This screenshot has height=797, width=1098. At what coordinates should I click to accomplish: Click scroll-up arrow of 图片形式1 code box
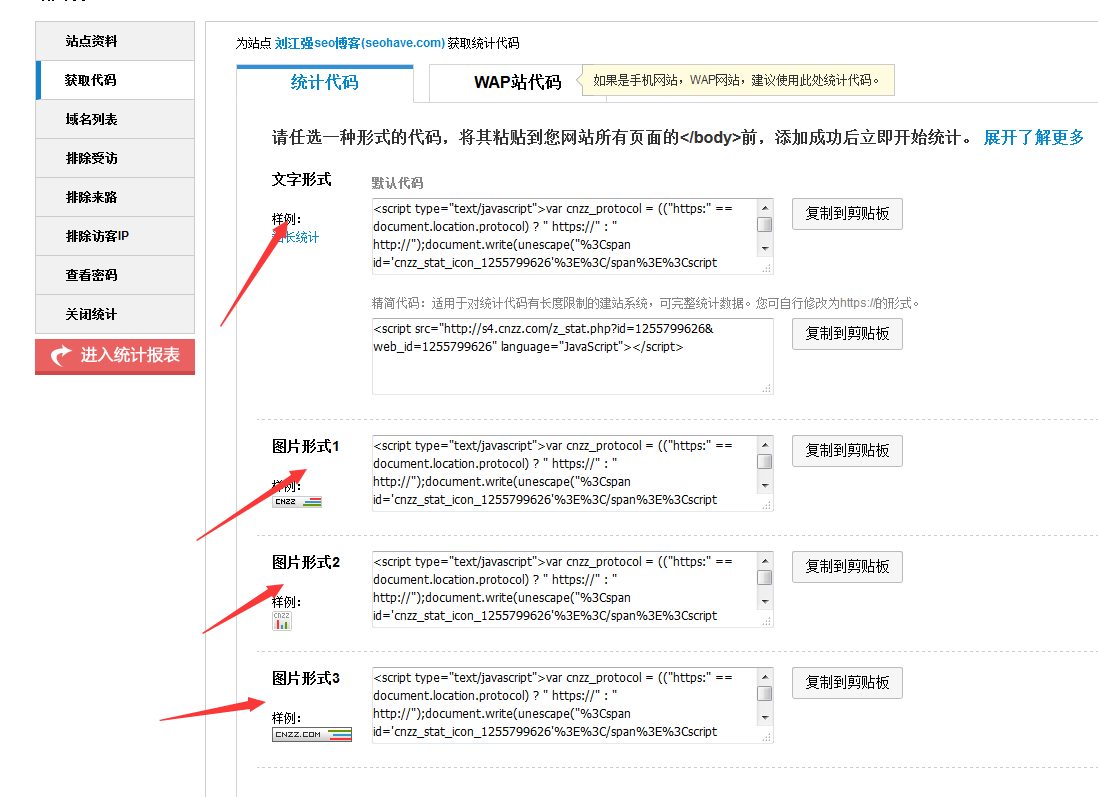coord(765,445)
